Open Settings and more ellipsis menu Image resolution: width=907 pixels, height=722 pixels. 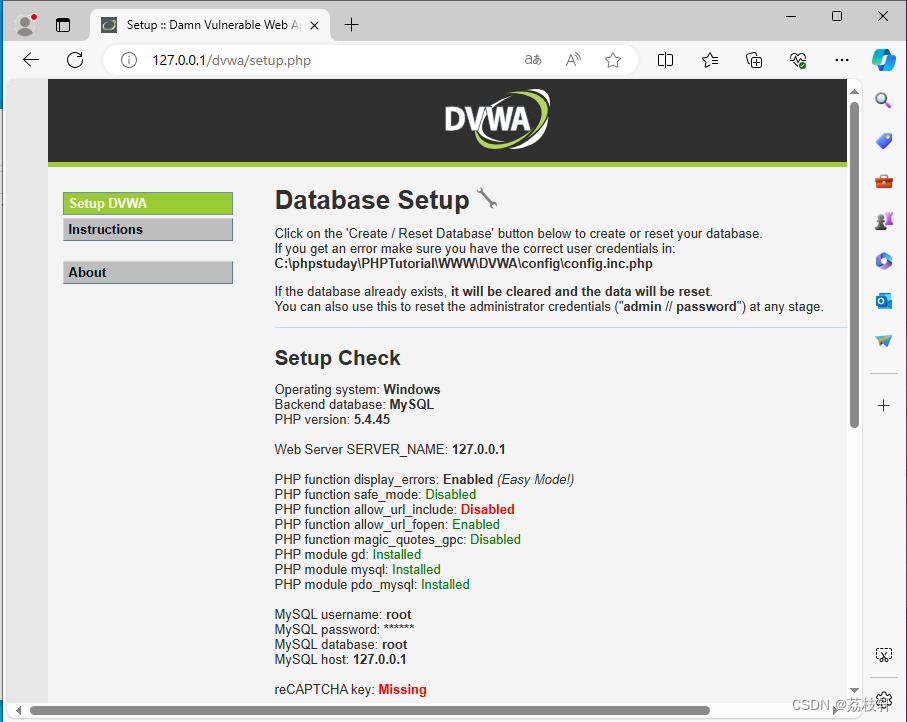842,60
